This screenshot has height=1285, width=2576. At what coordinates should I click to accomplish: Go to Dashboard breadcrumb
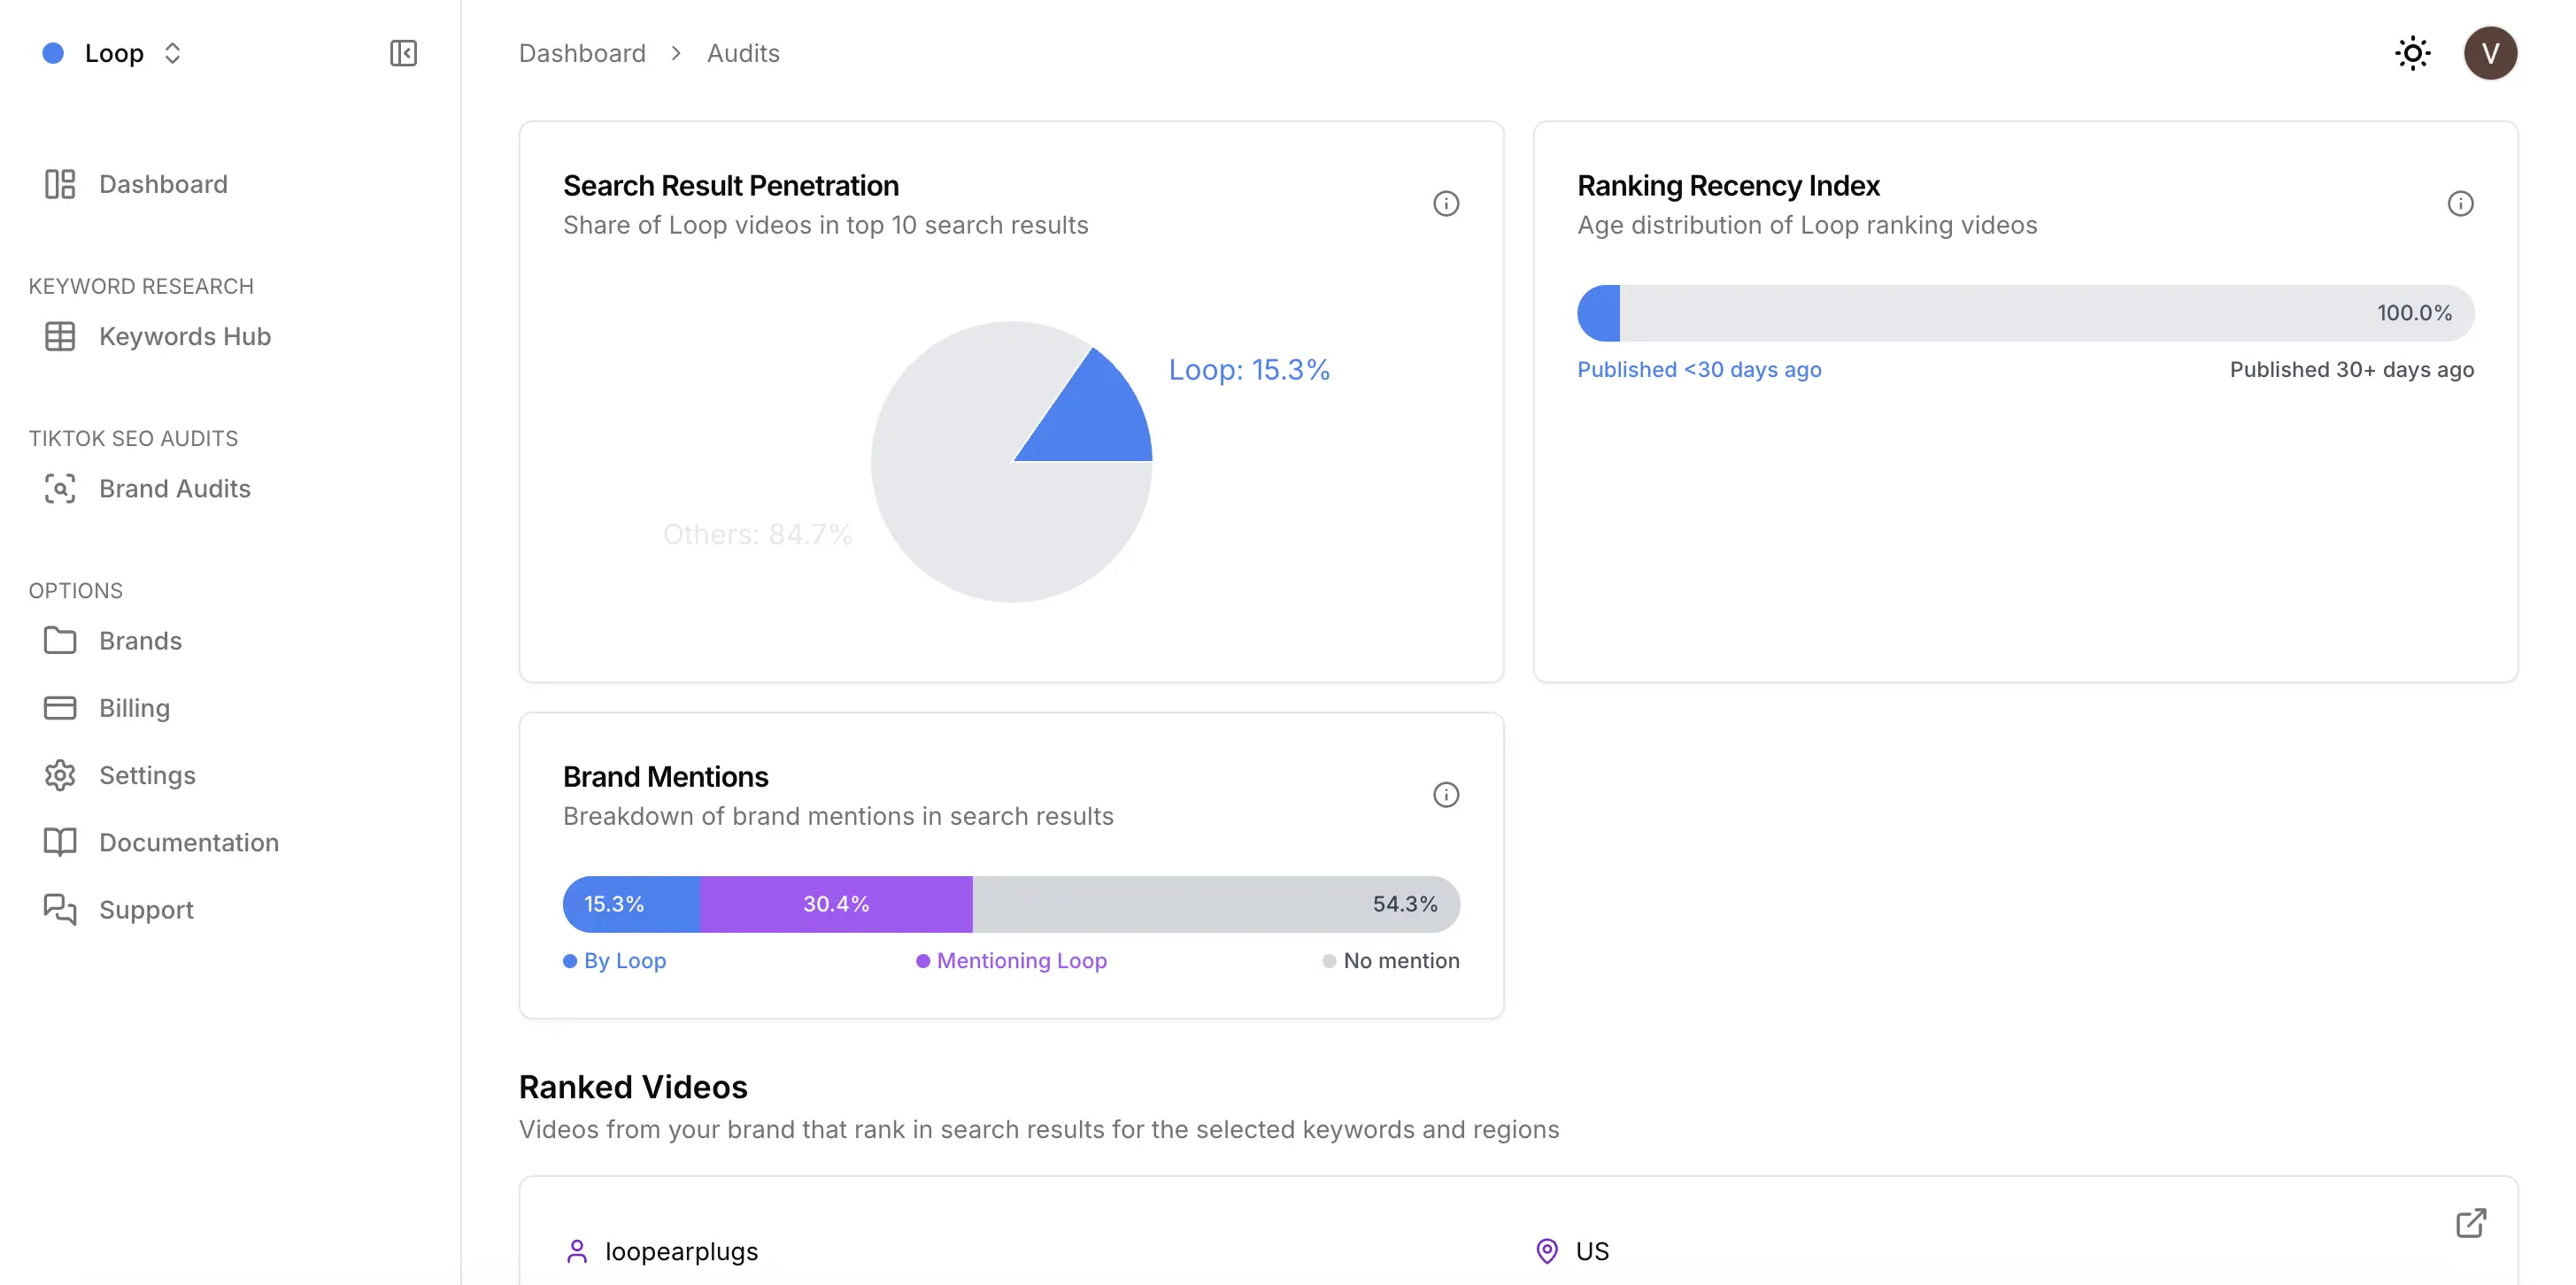click(582, 53)
